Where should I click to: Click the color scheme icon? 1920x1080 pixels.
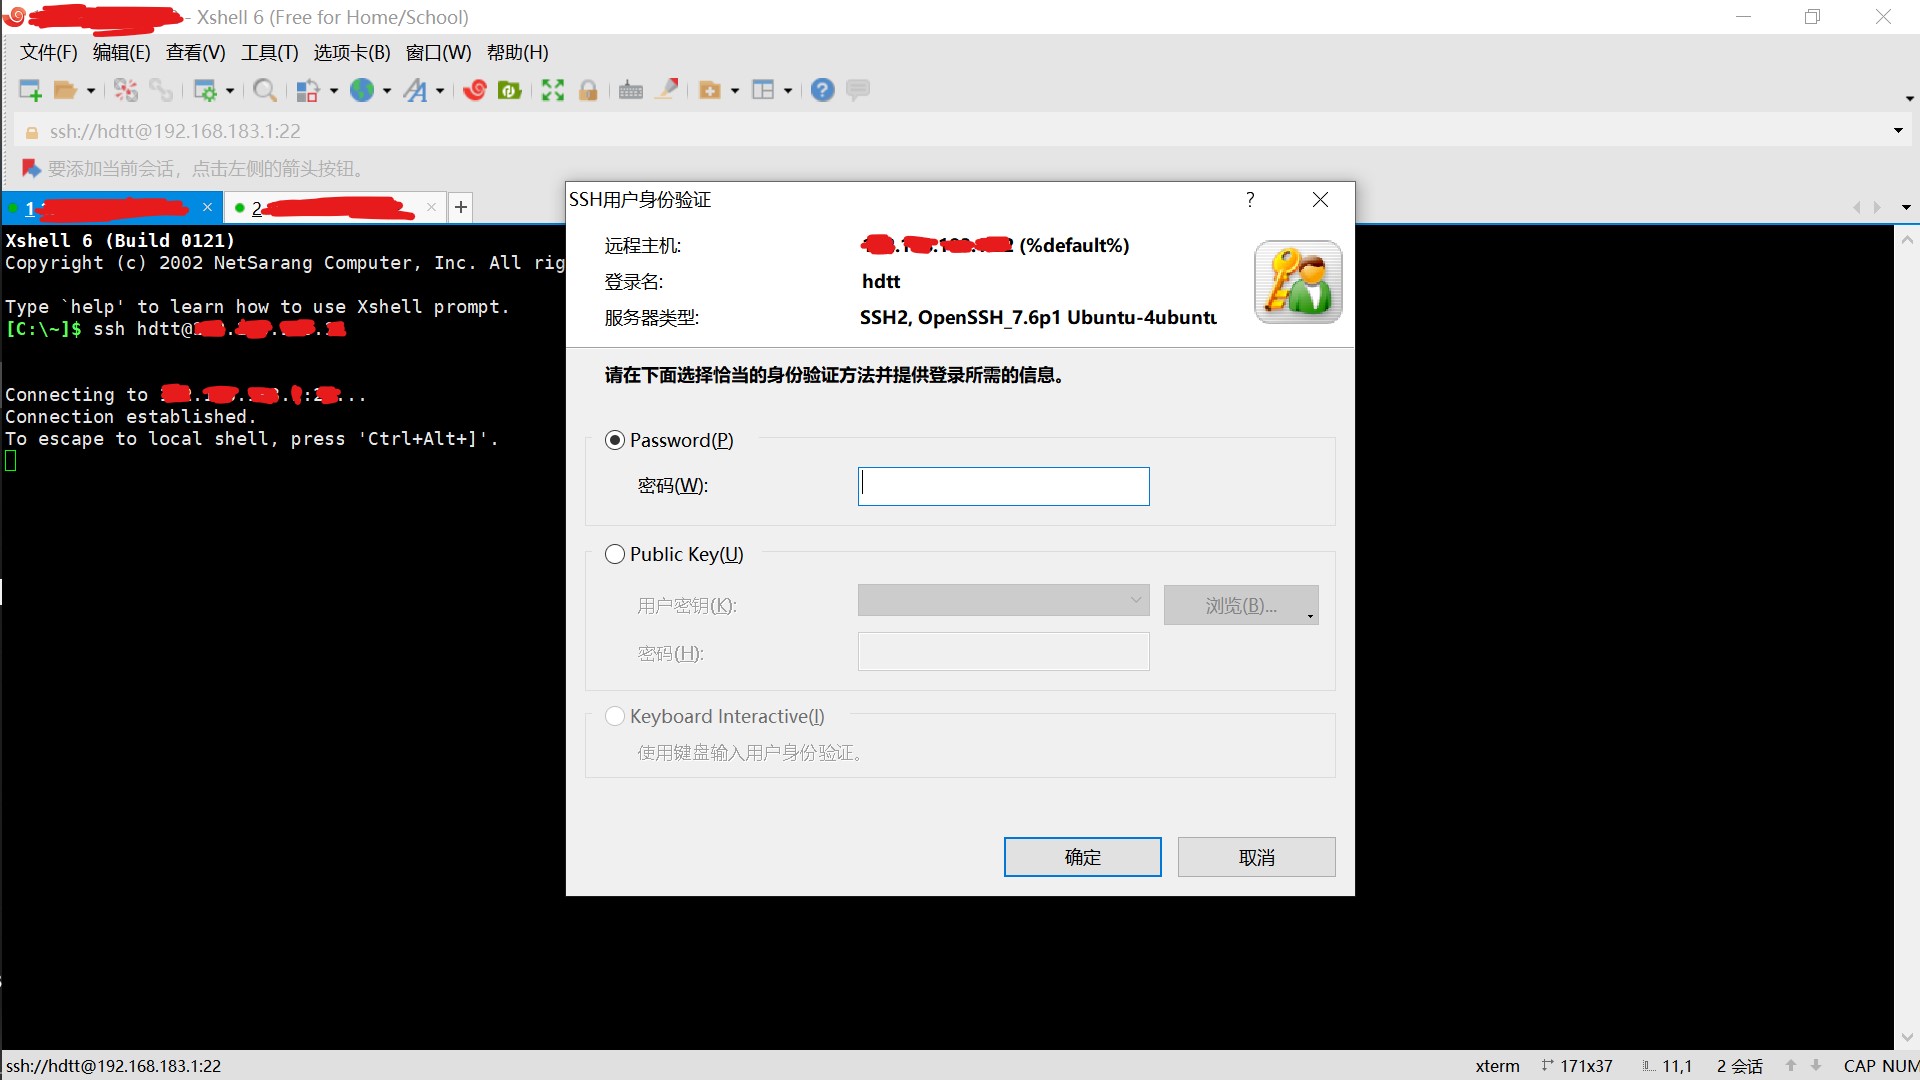308,90
